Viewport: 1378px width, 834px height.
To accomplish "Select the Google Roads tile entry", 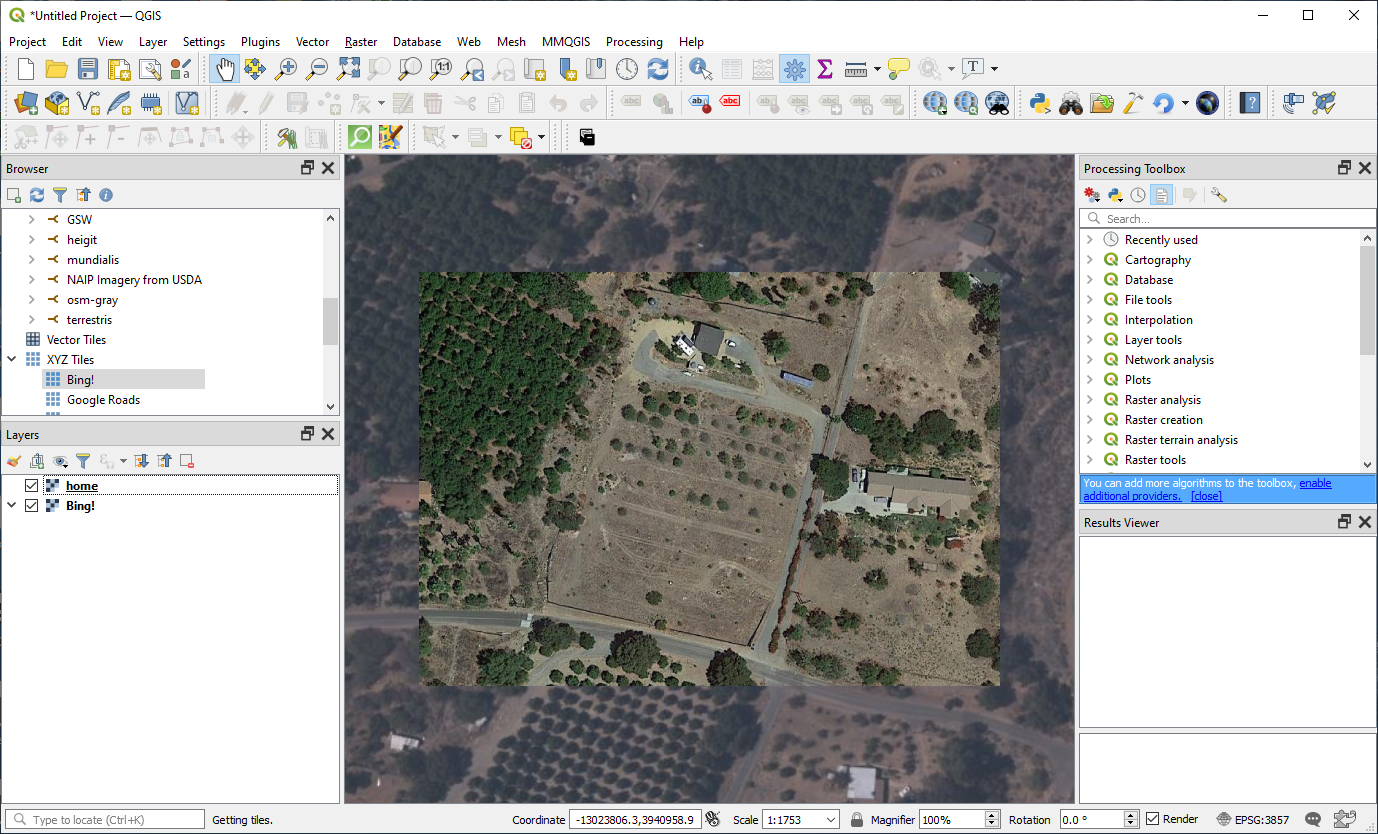I will 103,399.
